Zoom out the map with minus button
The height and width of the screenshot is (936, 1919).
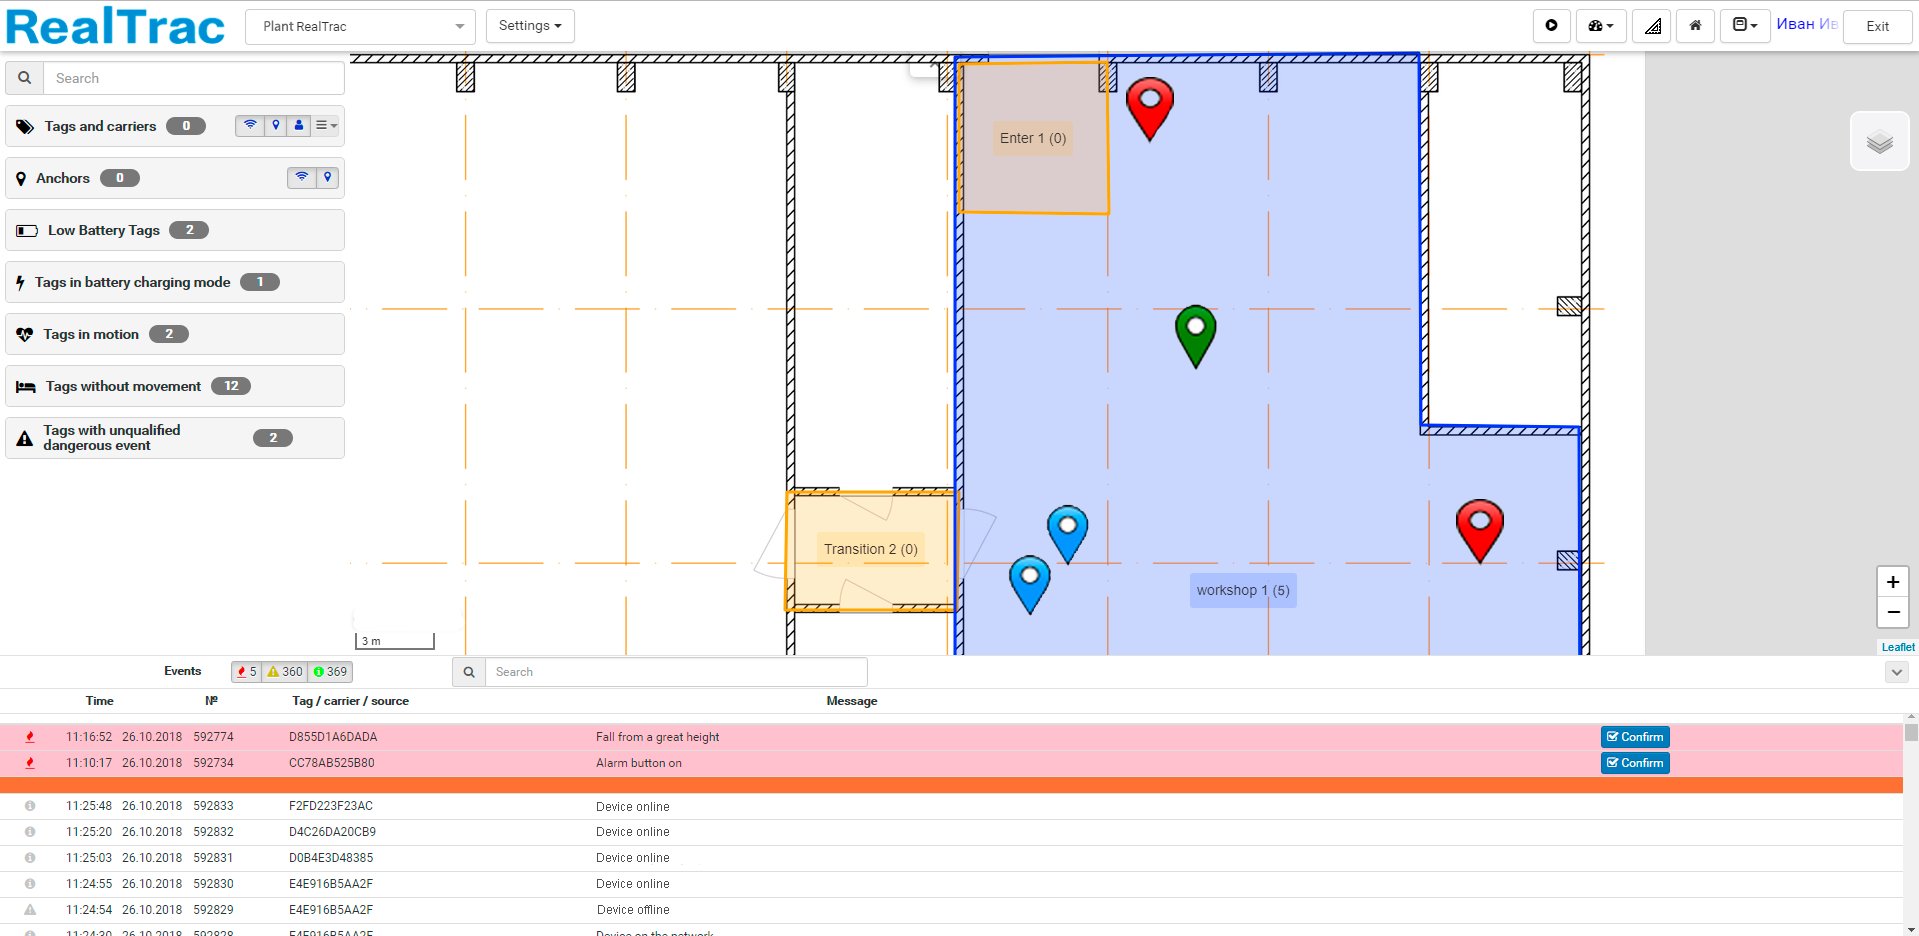[1893, 612]
